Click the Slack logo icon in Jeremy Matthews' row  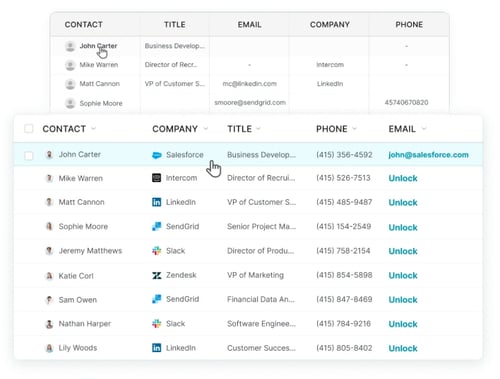[x=156, y=251]
